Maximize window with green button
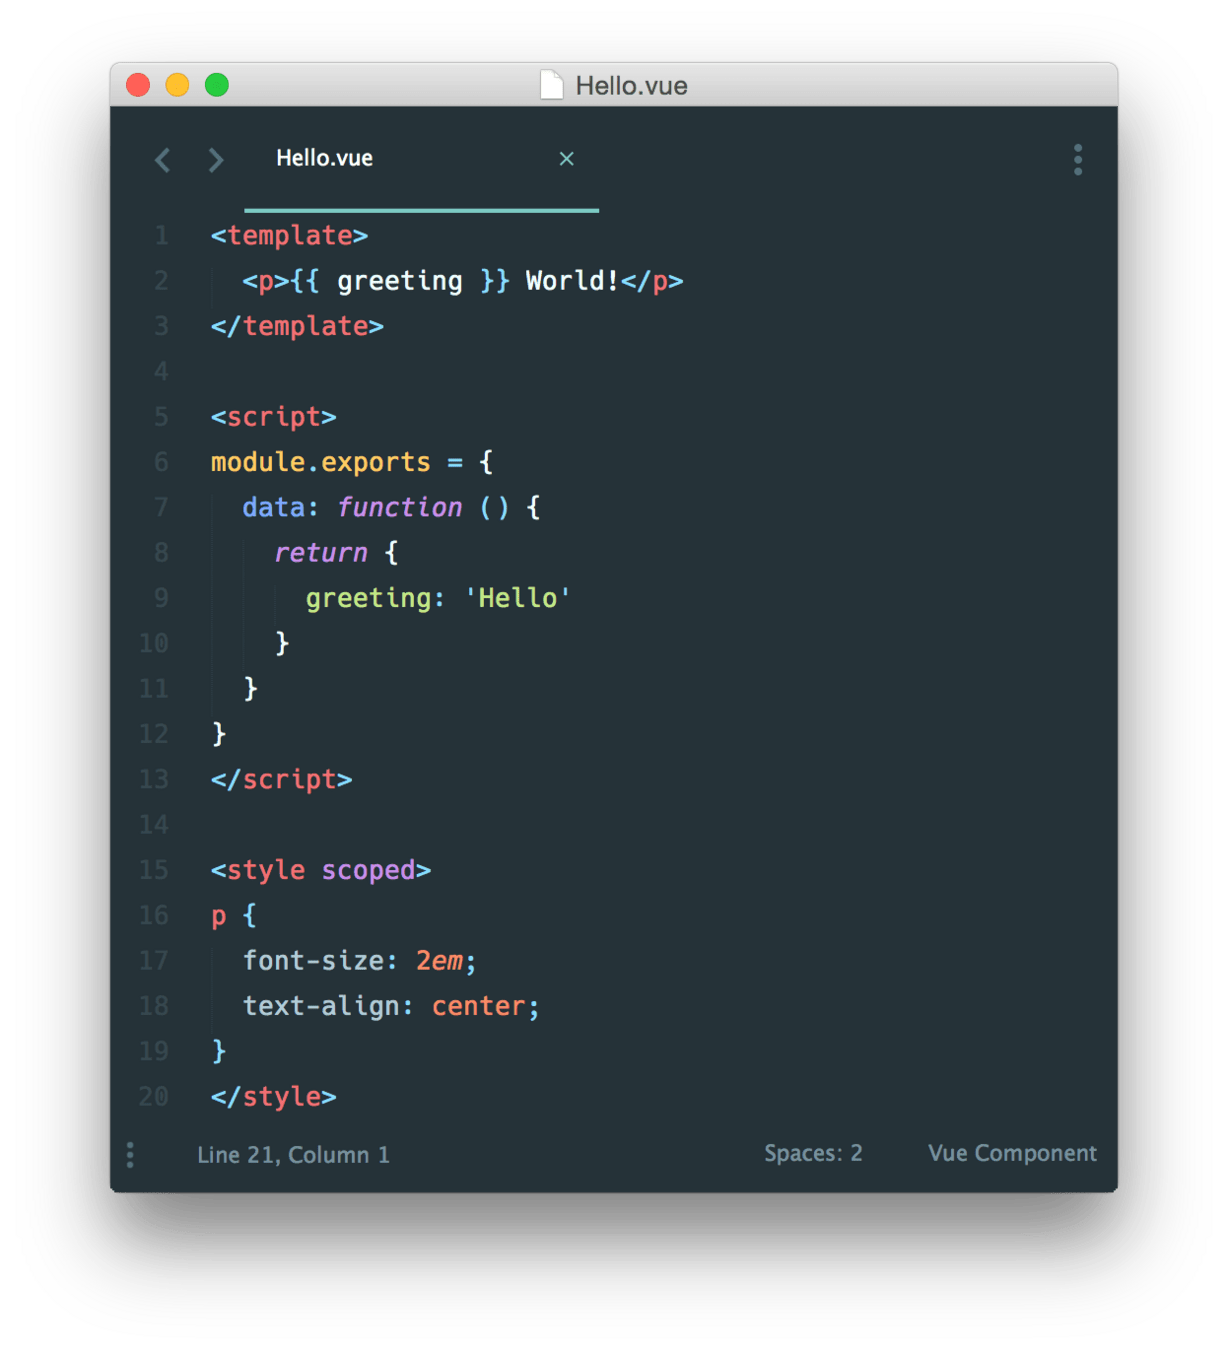The image size is (1228, 1350). coord(217,85)
